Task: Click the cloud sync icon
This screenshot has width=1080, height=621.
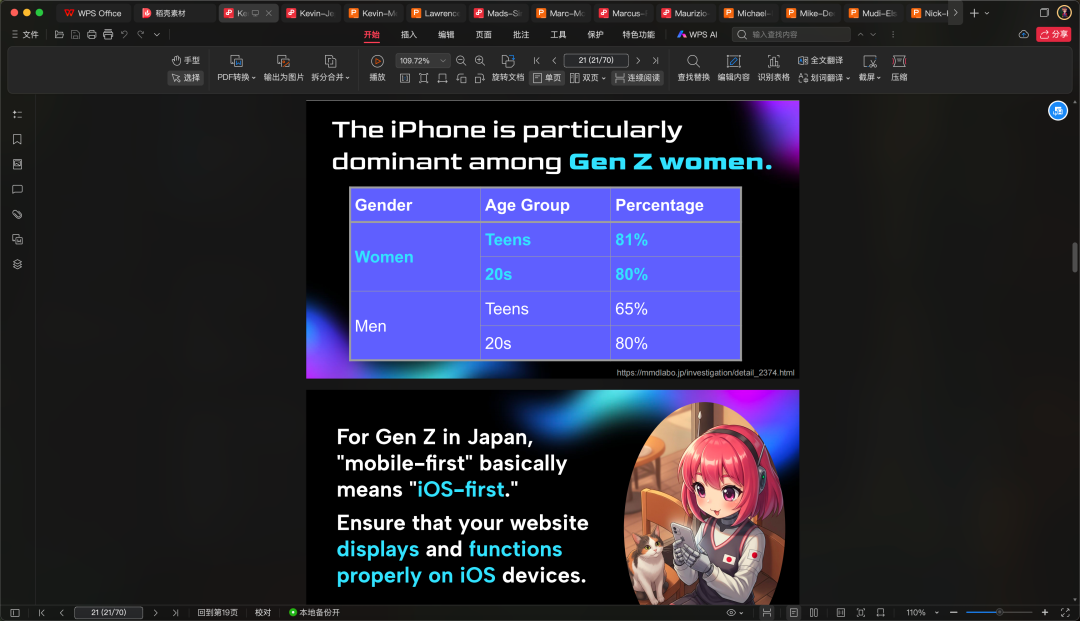Action: tap(1024, 34)
